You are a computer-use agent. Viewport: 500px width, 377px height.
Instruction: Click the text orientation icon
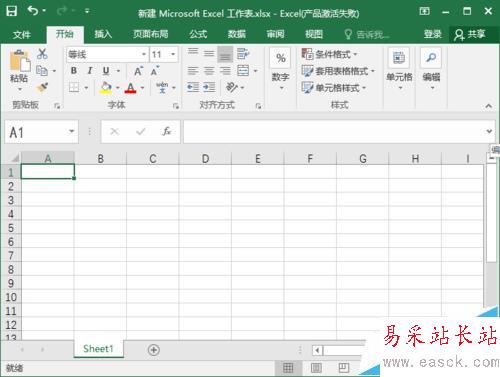(232, 87)
